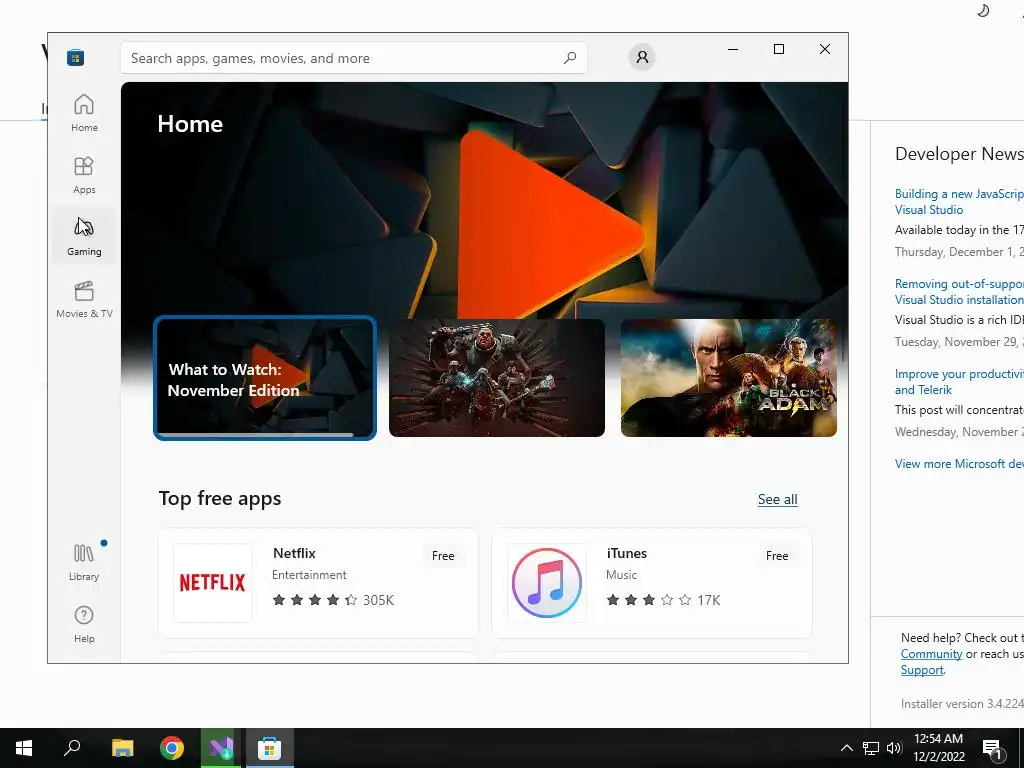Viewport: 1024px width, 768px height.
Task: Open the Windows Start menu
Action: click(x=24, y=748)
